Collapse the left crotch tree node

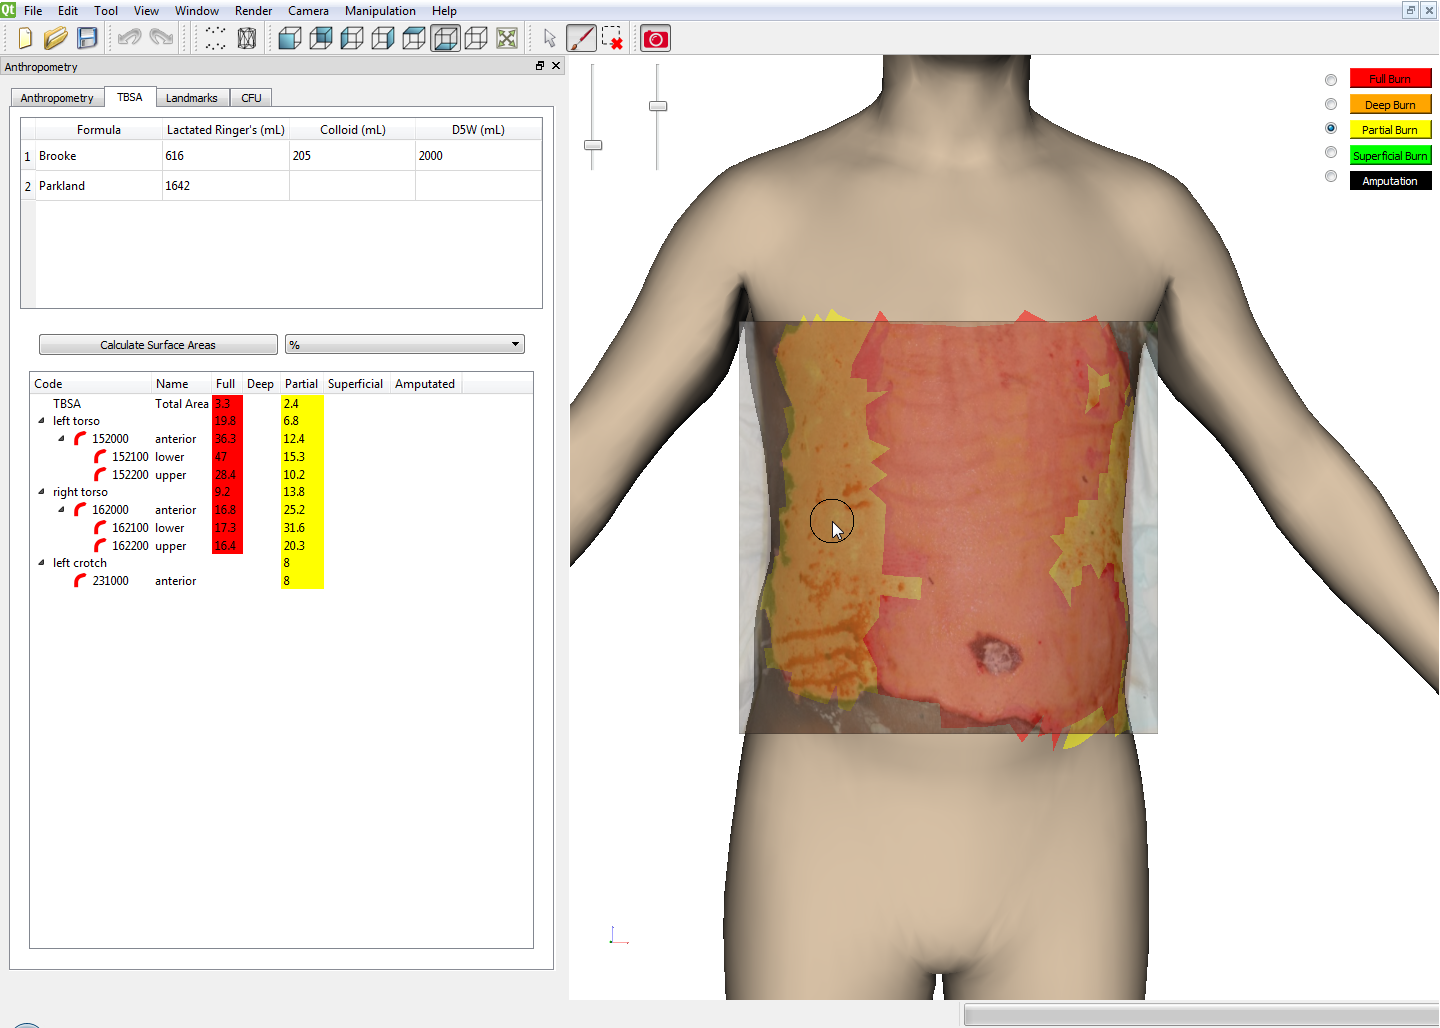(41, 563)
